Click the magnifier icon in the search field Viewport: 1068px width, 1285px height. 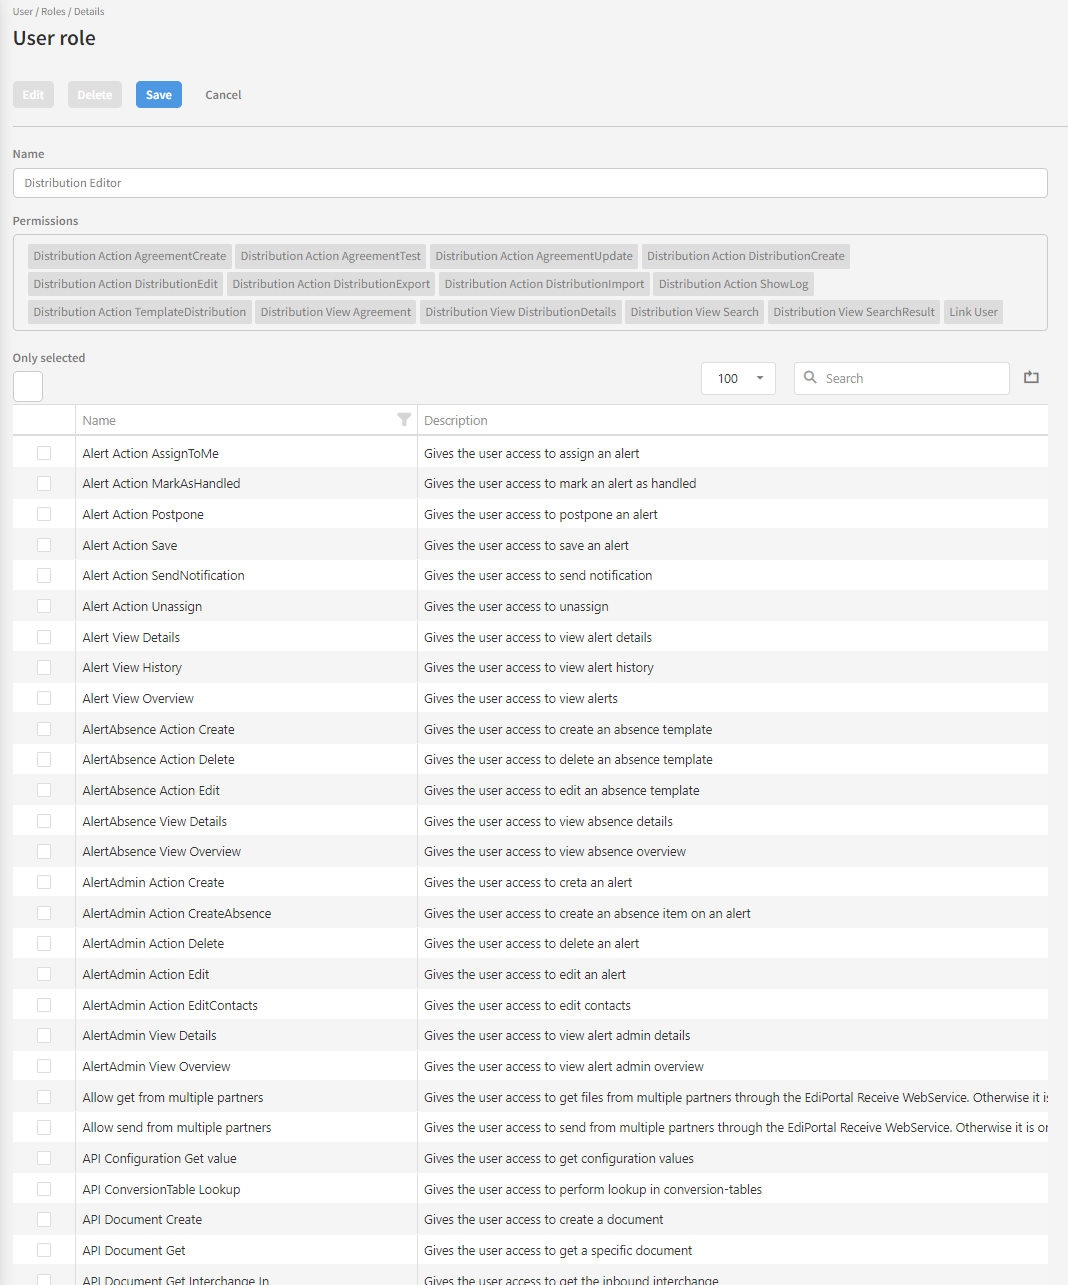[810, 378]
